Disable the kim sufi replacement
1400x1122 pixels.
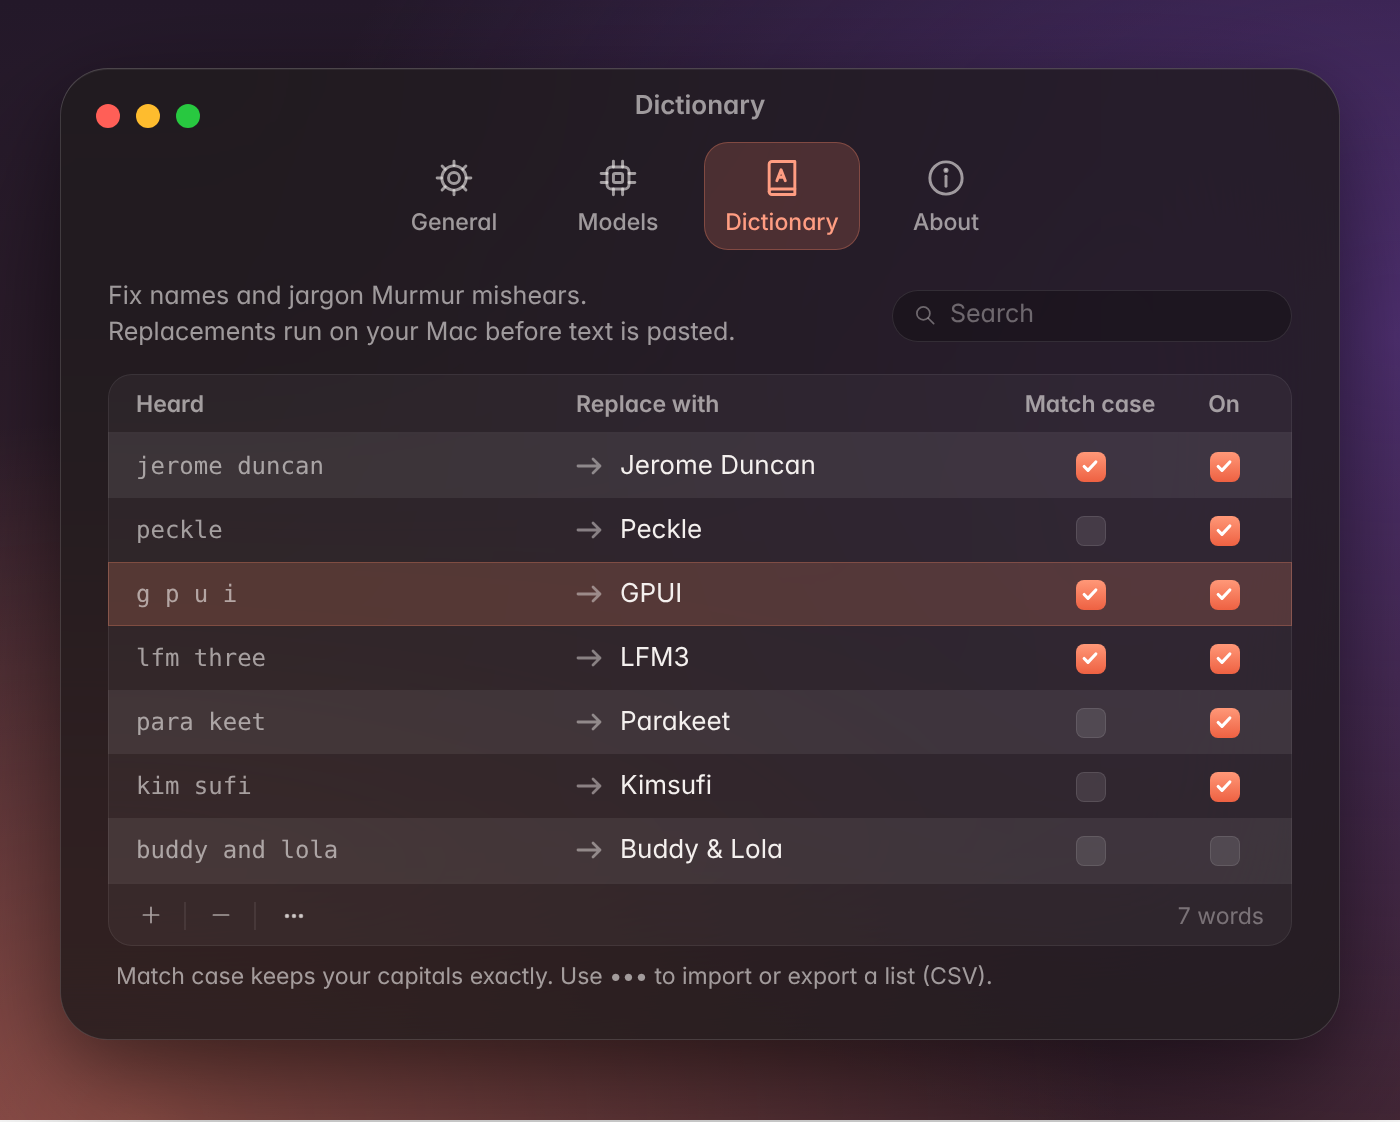1225,787
